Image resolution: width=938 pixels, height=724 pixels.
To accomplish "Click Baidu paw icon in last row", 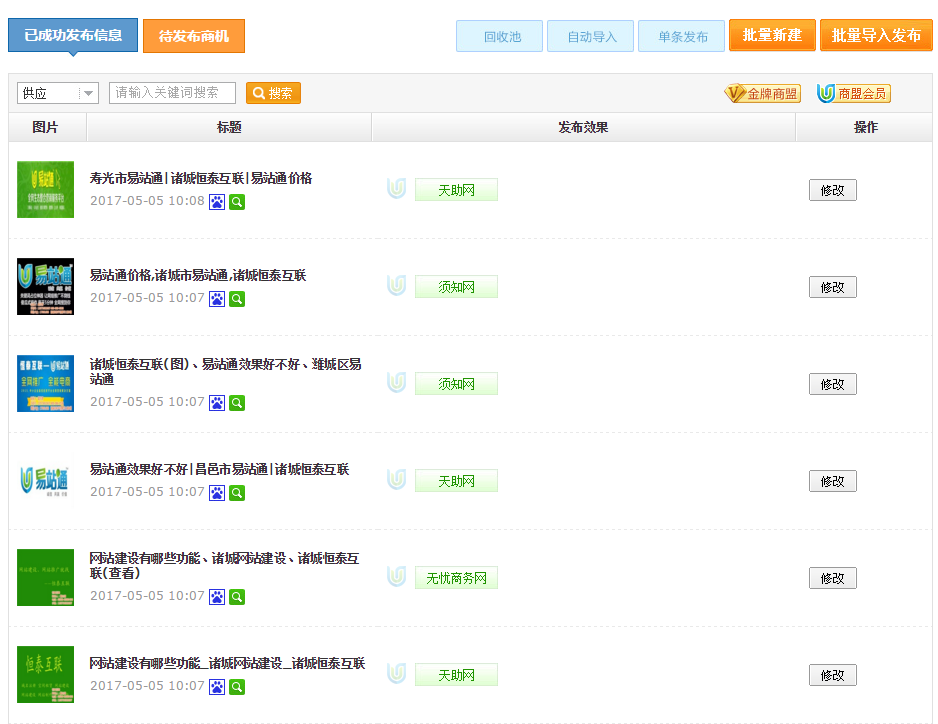I will coord(217,687).
